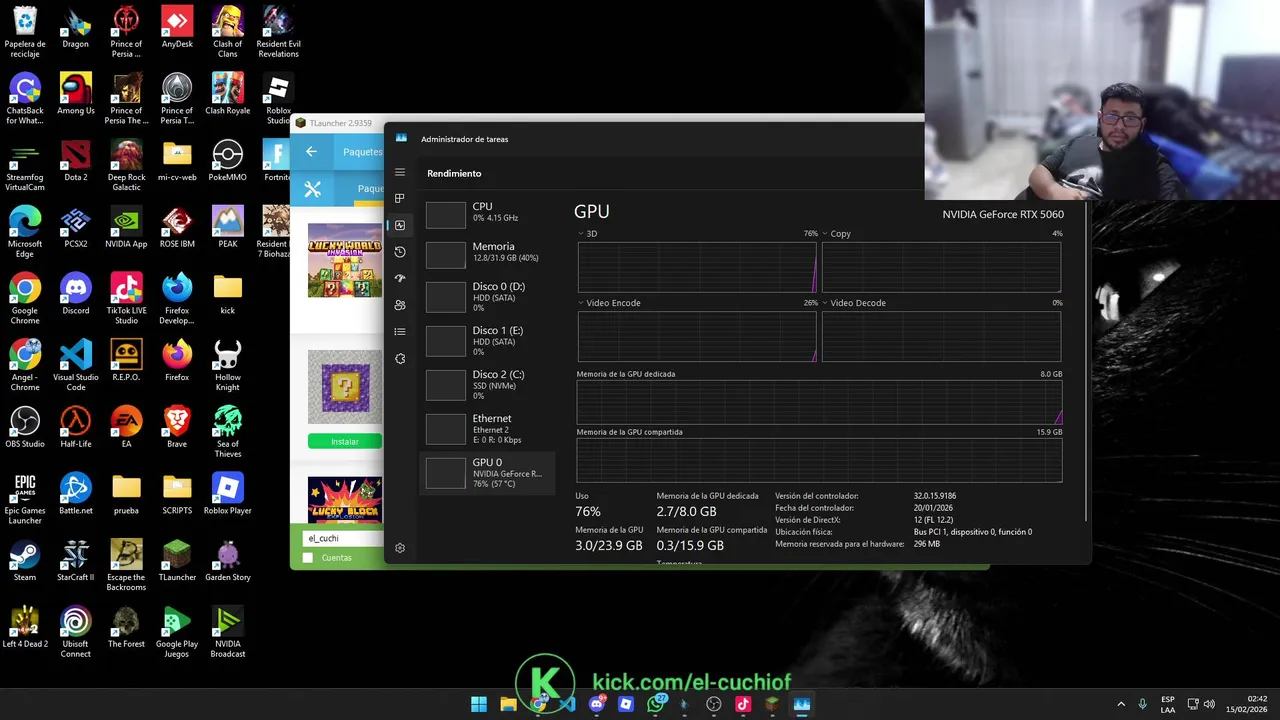Open Task Manager hamburger navigation menu
1280x720 pixels.
click(x=400, y=172)
